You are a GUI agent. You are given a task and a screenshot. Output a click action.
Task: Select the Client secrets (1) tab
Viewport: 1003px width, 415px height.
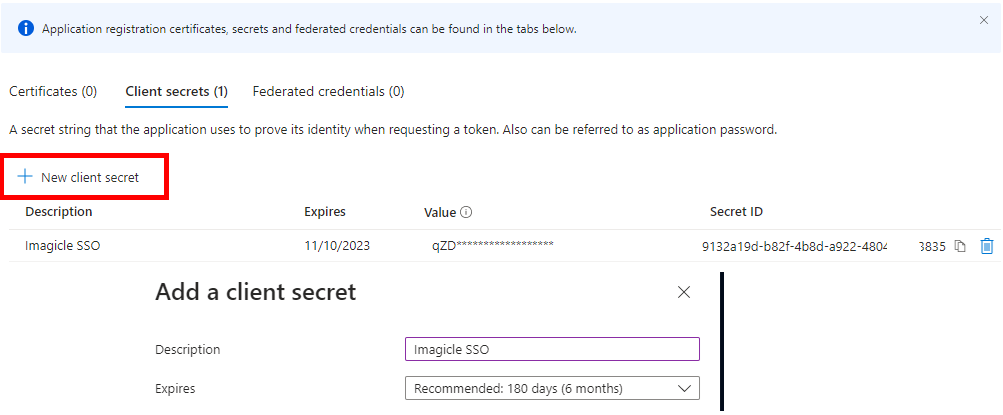(176, 91)
